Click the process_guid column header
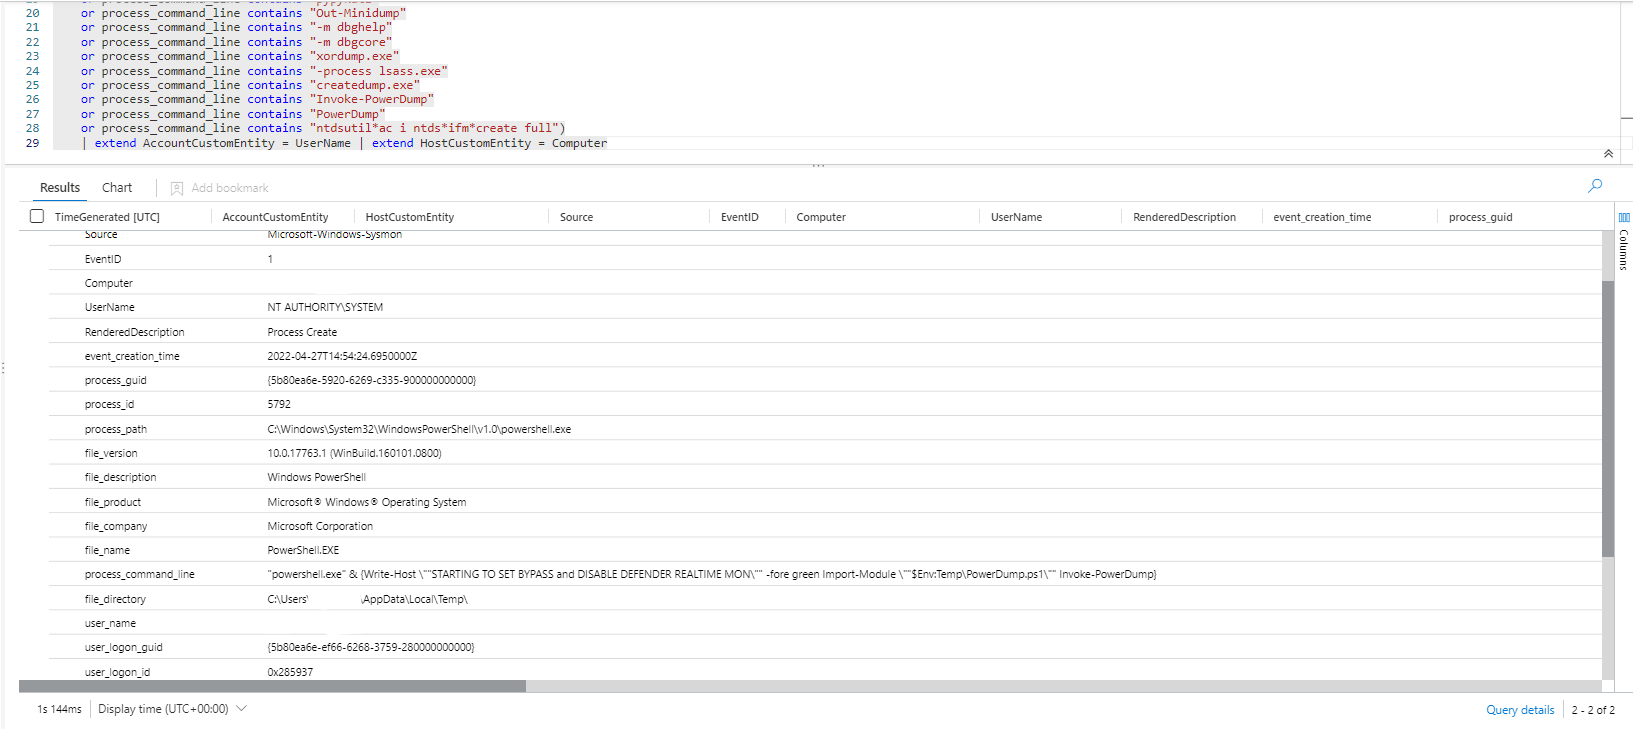The image size is (1643, 729). tap(1480, 217)
